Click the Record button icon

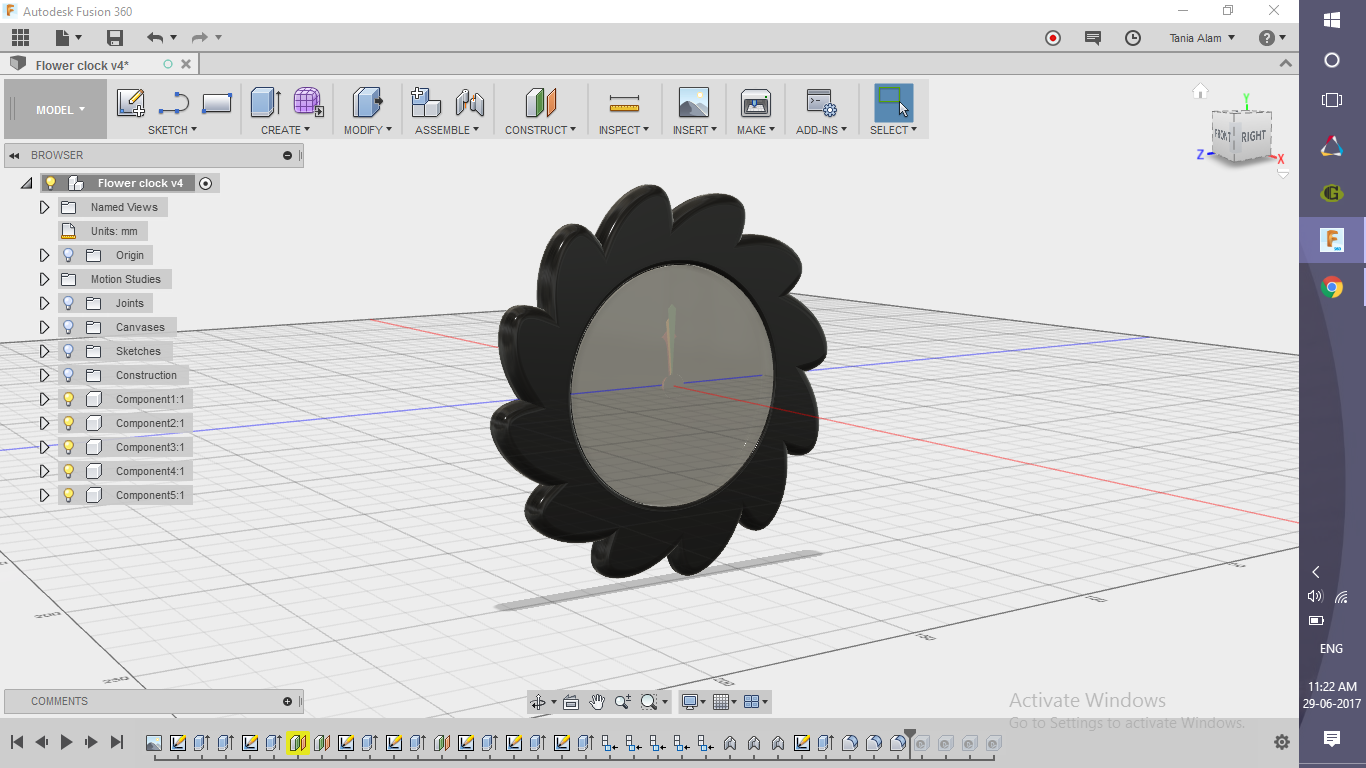1053,38
